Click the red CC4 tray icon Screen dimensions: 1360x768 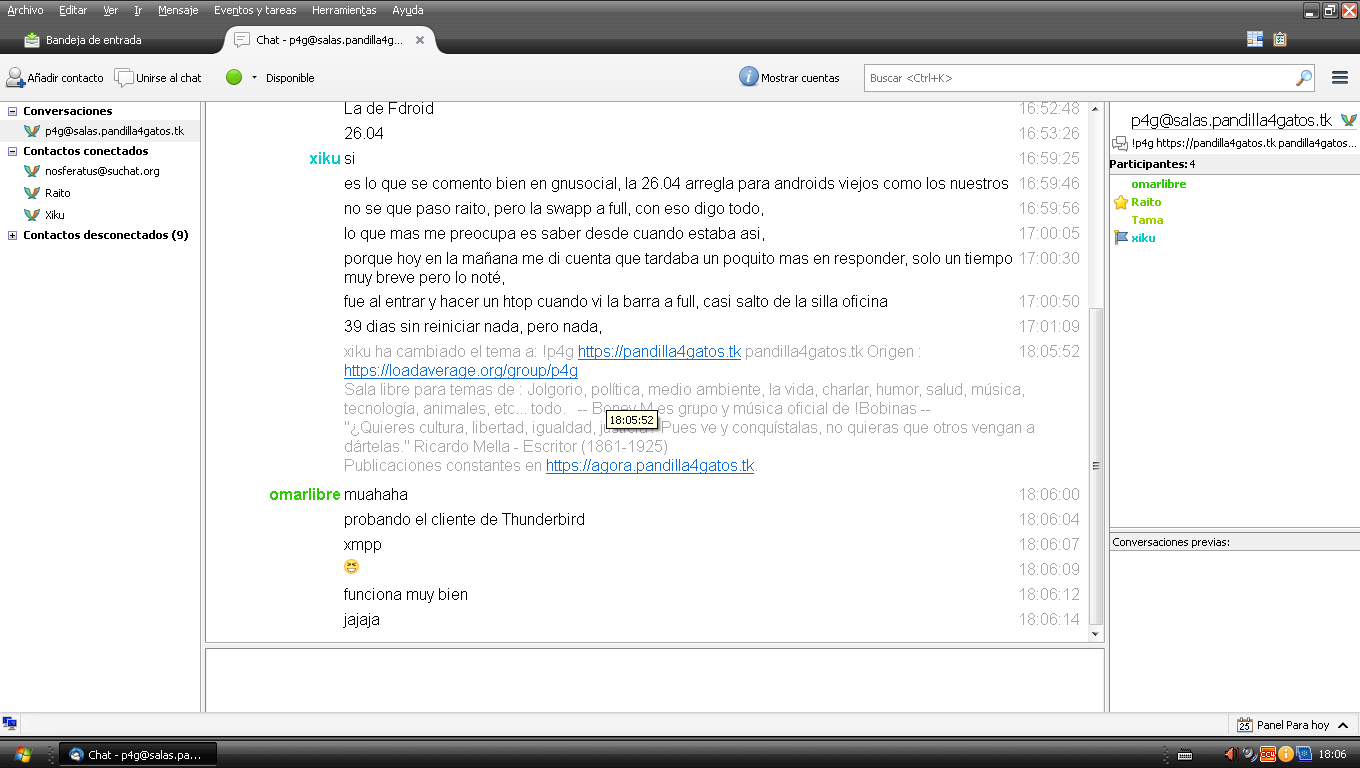tap(1267, 754)
